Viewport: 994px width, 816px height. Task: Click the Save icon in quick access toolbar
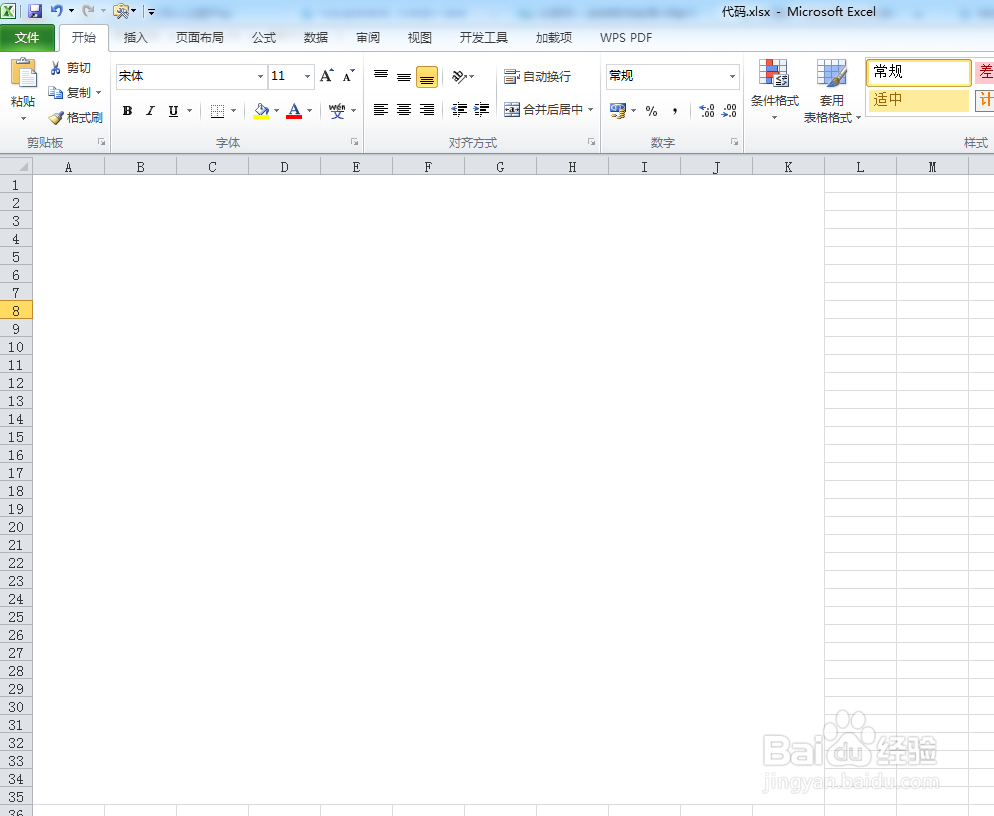[x=35, y=11]
